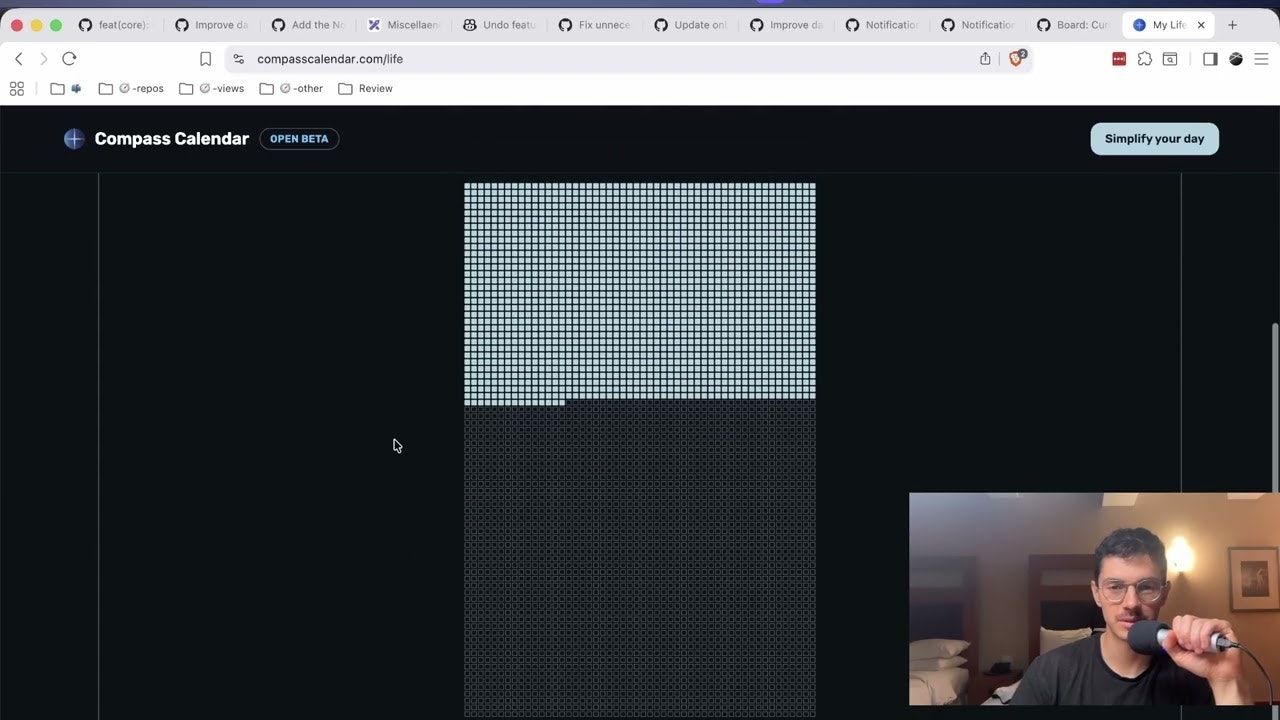Click the Compass Calendar logo icon
The height and width of the screenshot is (720, 1280).
[73, 139]
